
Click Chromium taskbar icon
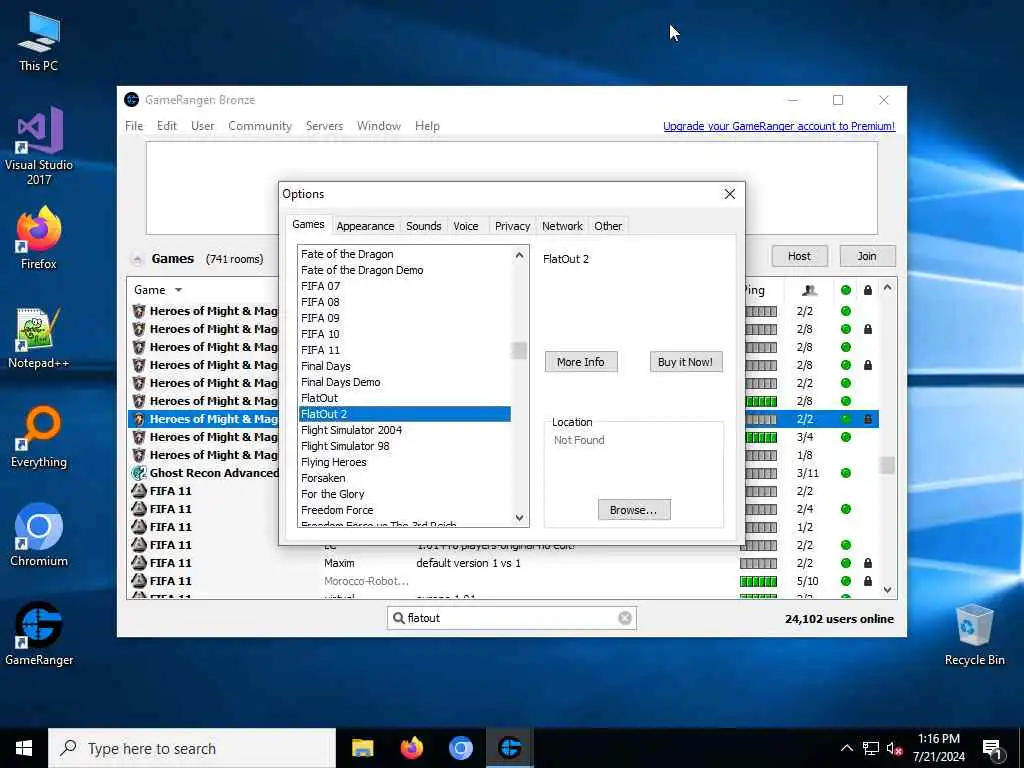coord(460,748)
